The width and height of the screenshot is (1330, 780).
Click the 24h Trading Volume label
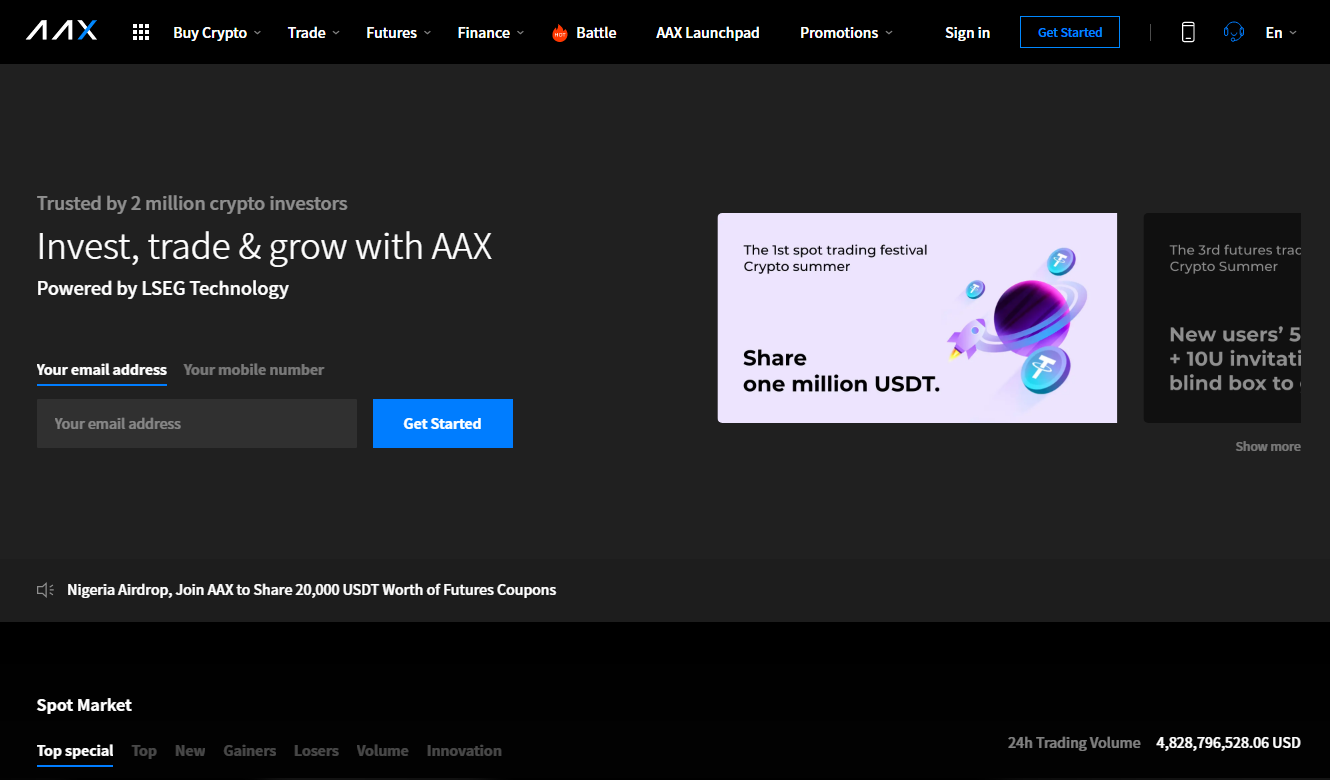click(1074, 743)
